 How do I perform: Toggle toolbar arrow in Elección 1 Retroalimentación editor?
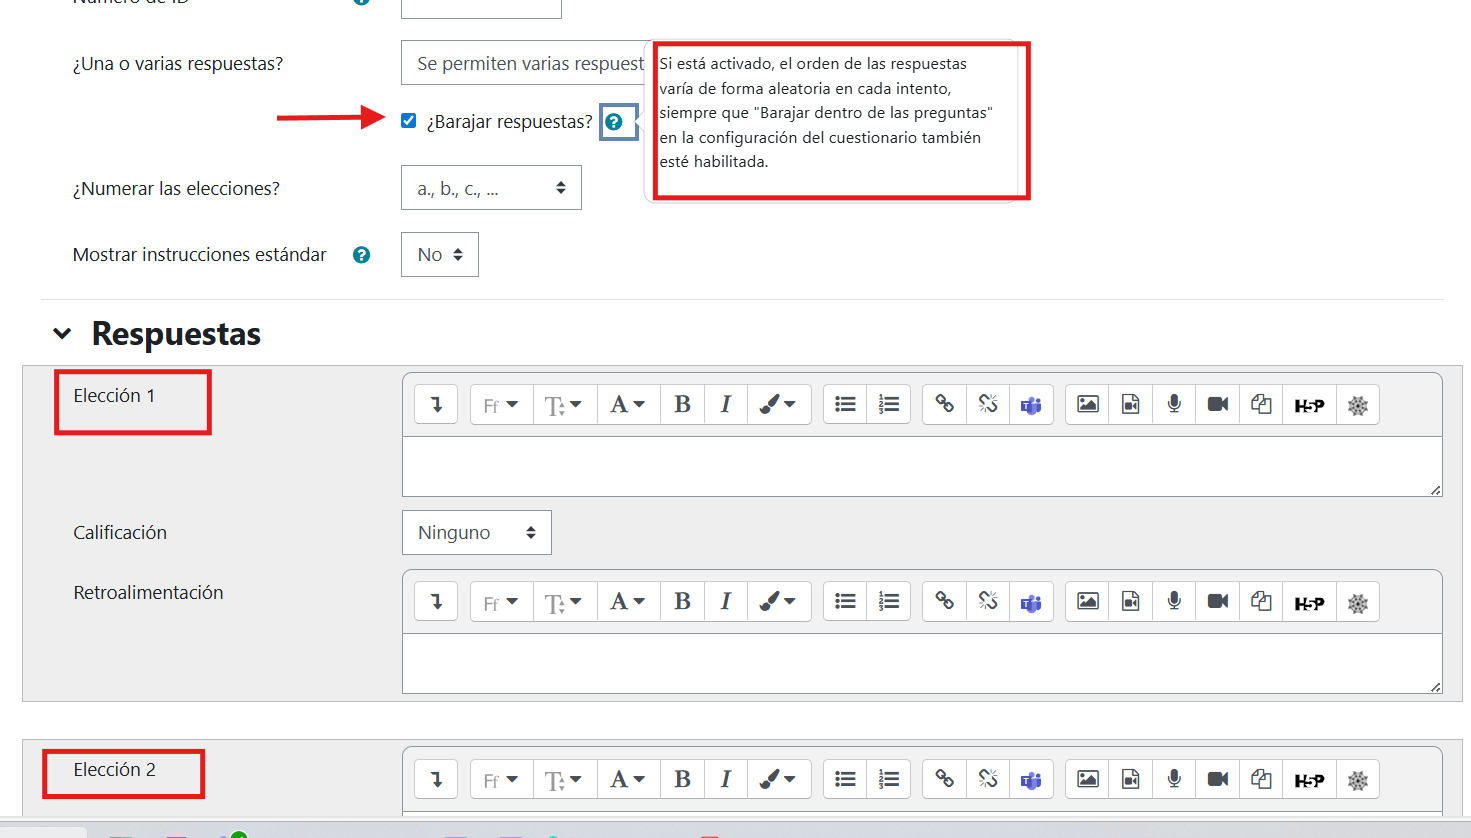436,601
